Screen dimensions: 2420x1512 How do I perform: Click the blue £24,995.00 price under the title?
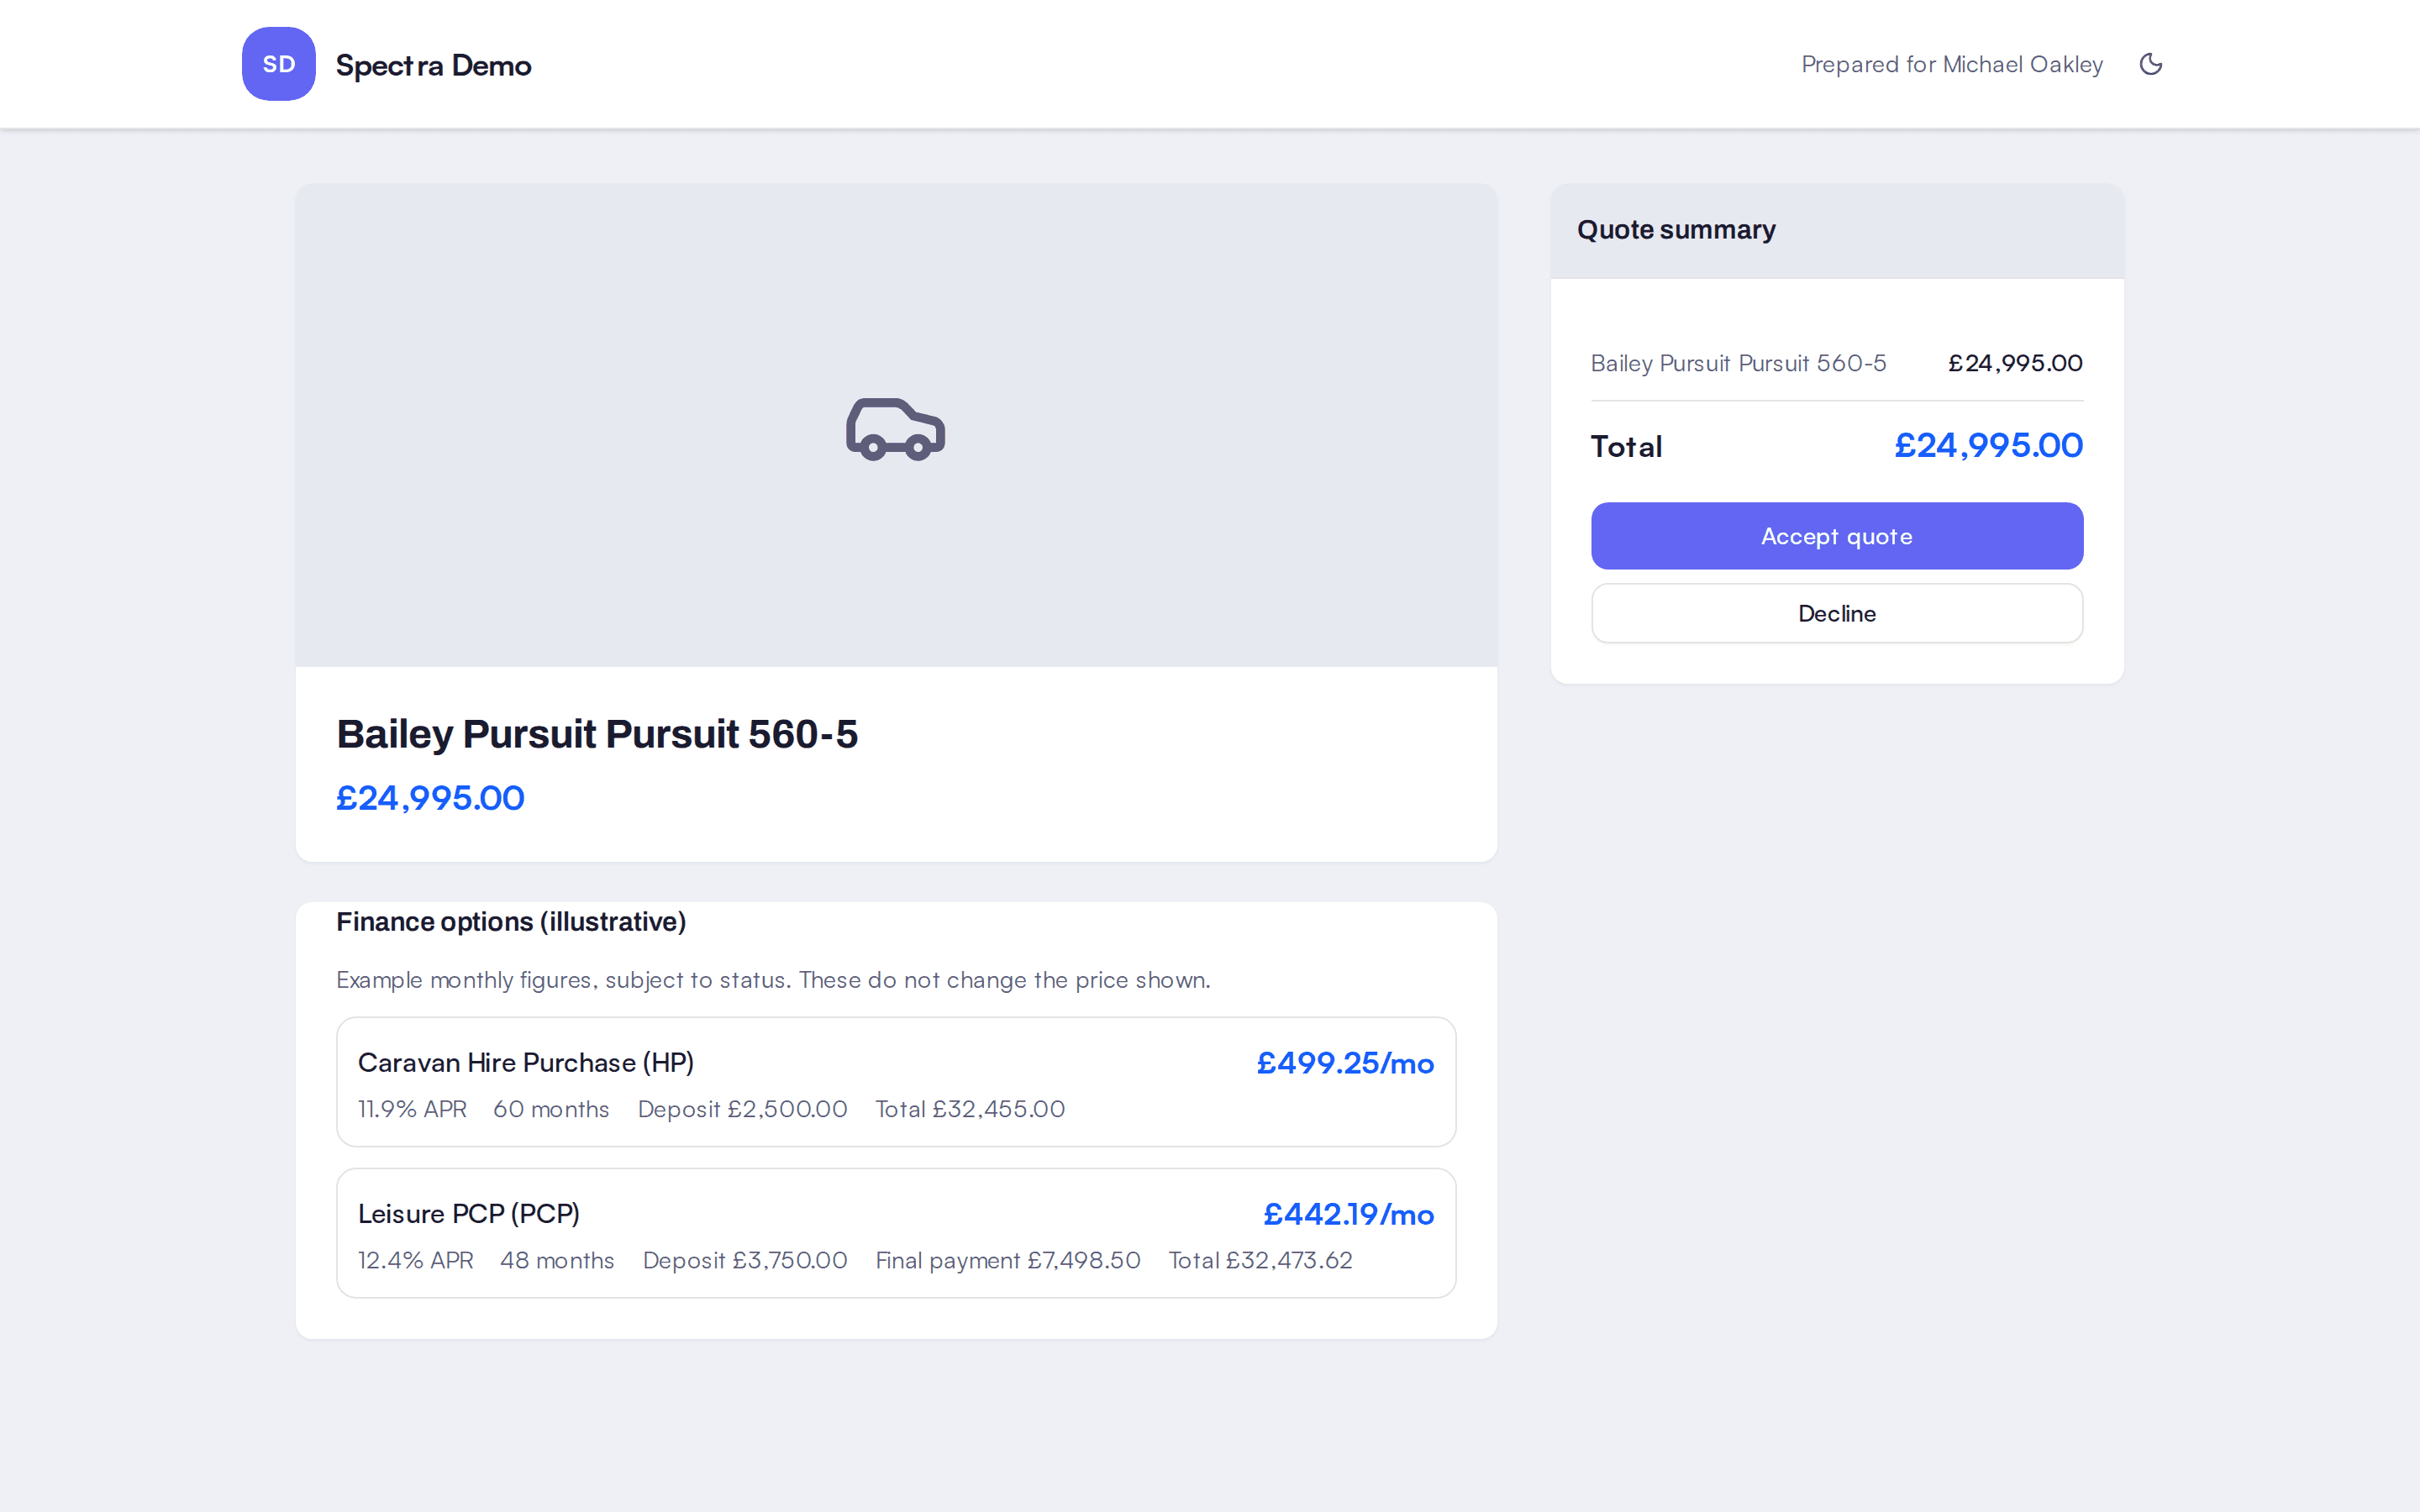point(430,798)
